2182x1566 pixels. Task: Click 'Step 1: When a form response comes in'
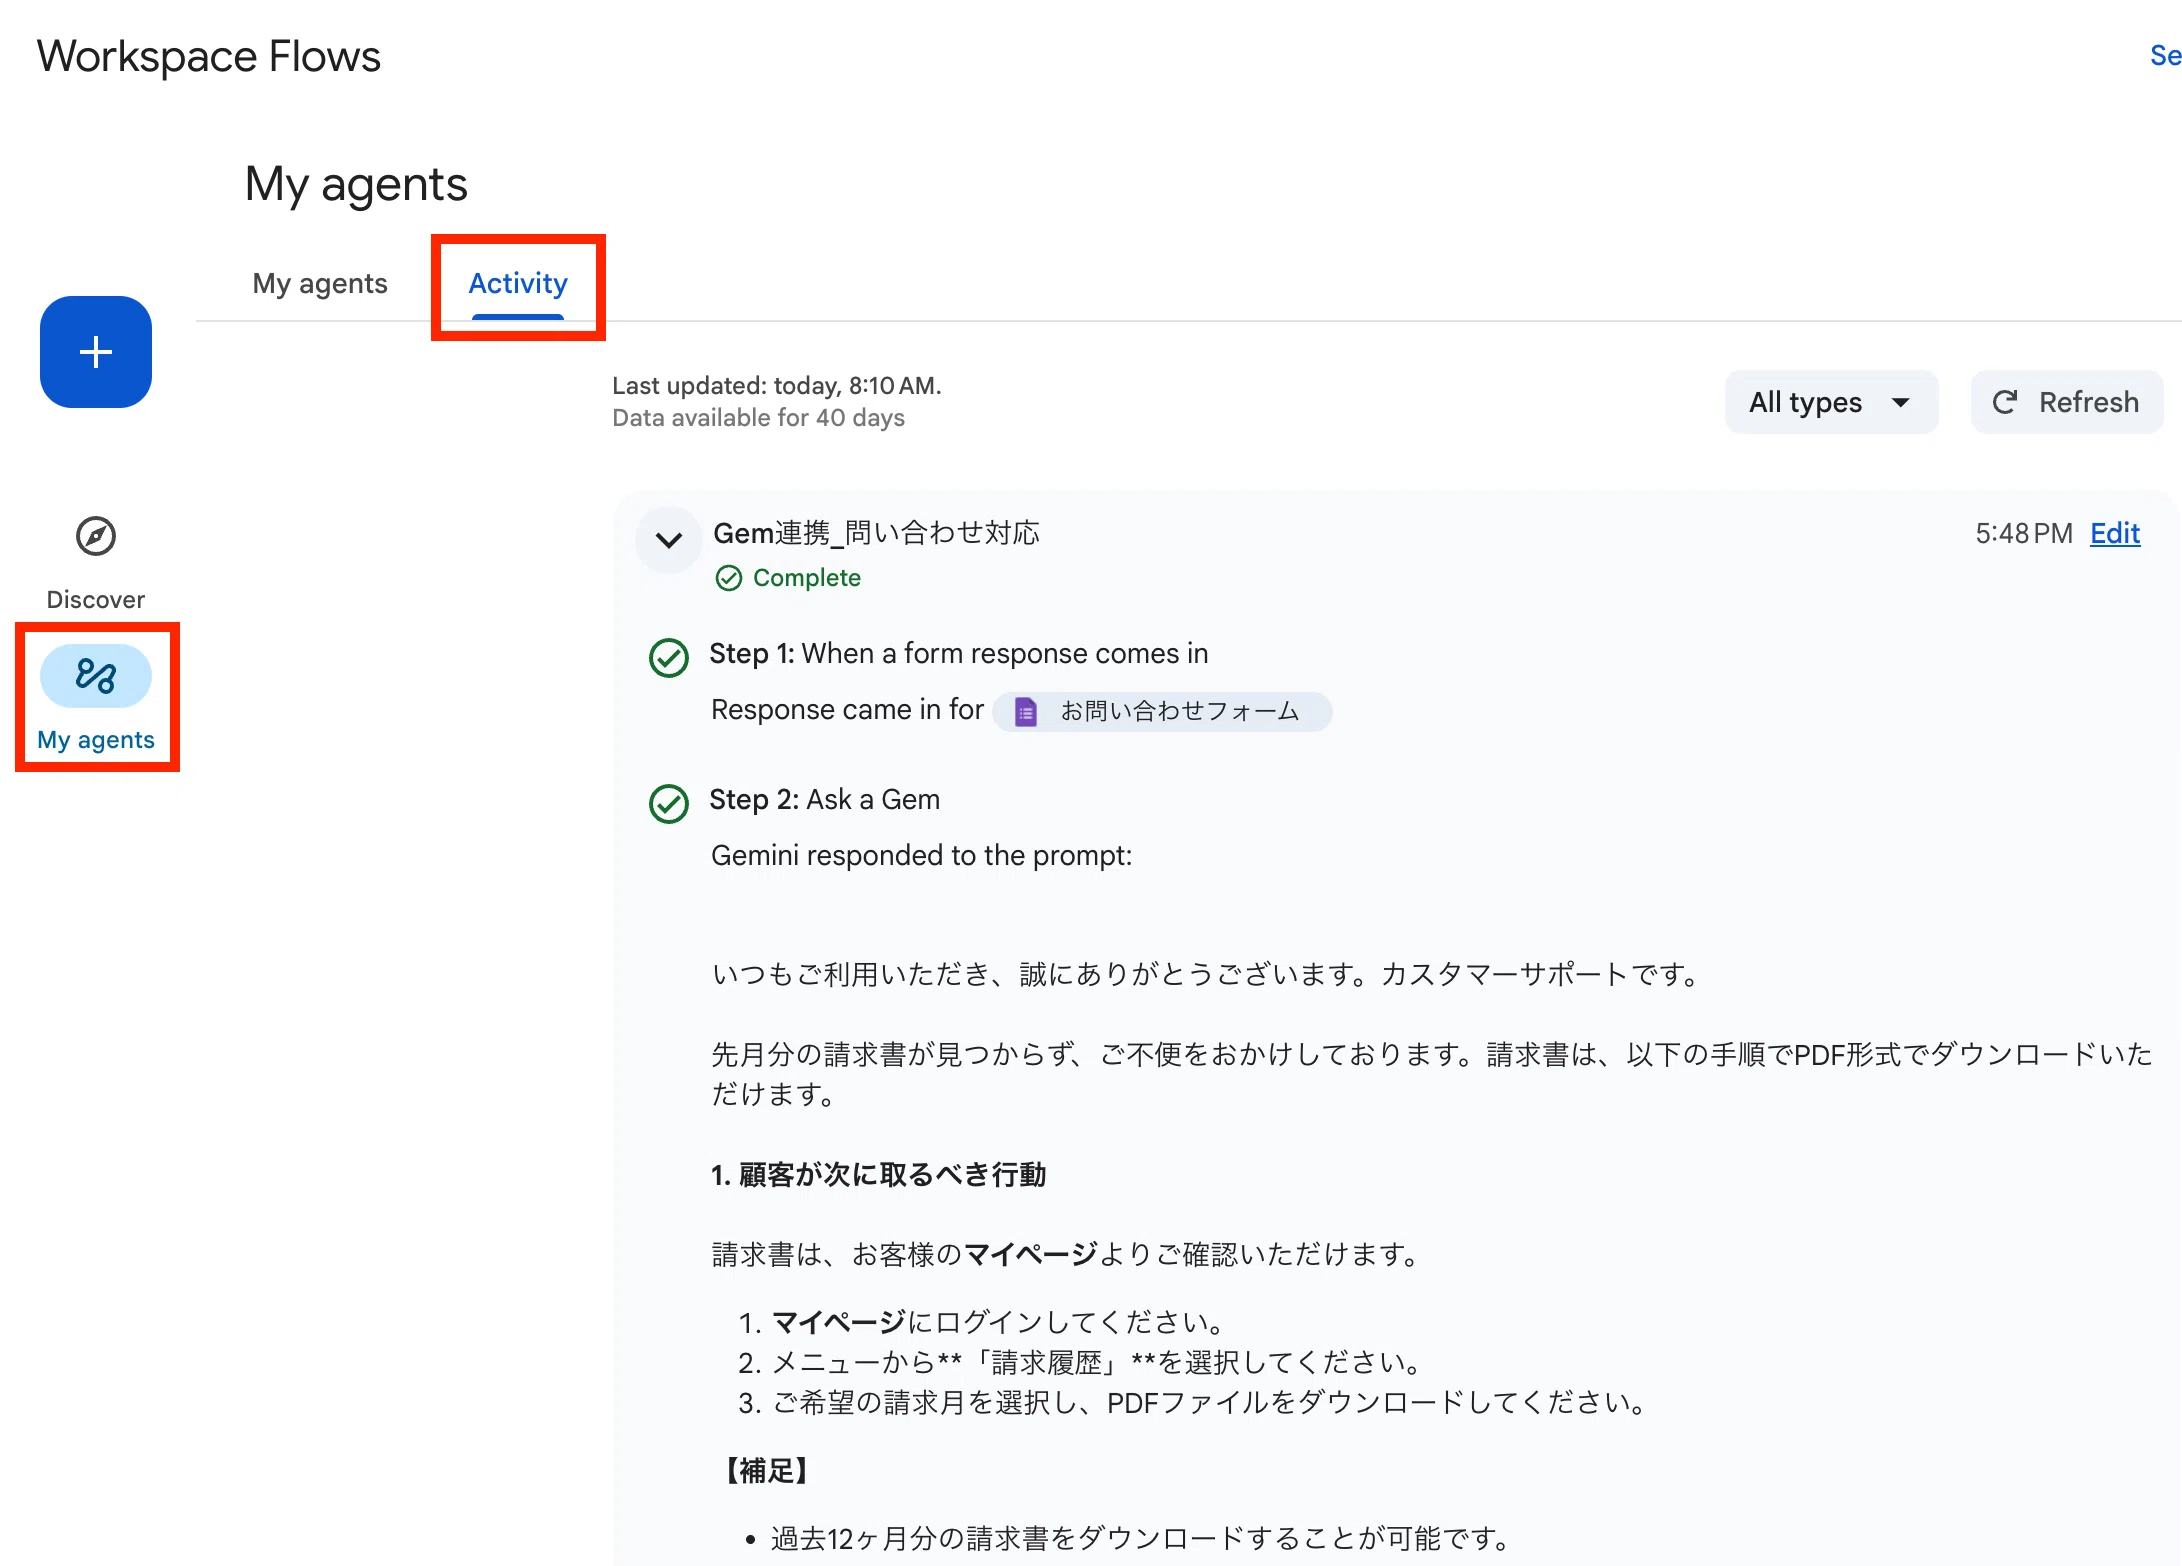(959, 654)
